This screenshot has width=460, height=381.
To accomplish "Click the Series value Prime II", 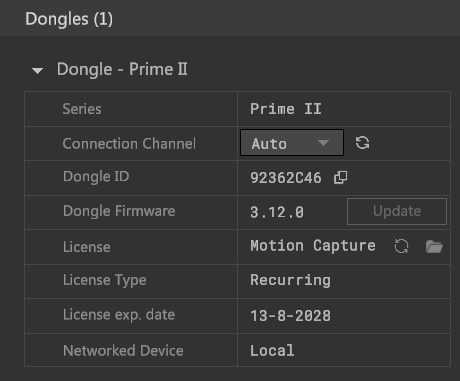I will pyautogui.click(x=286, y=109).
